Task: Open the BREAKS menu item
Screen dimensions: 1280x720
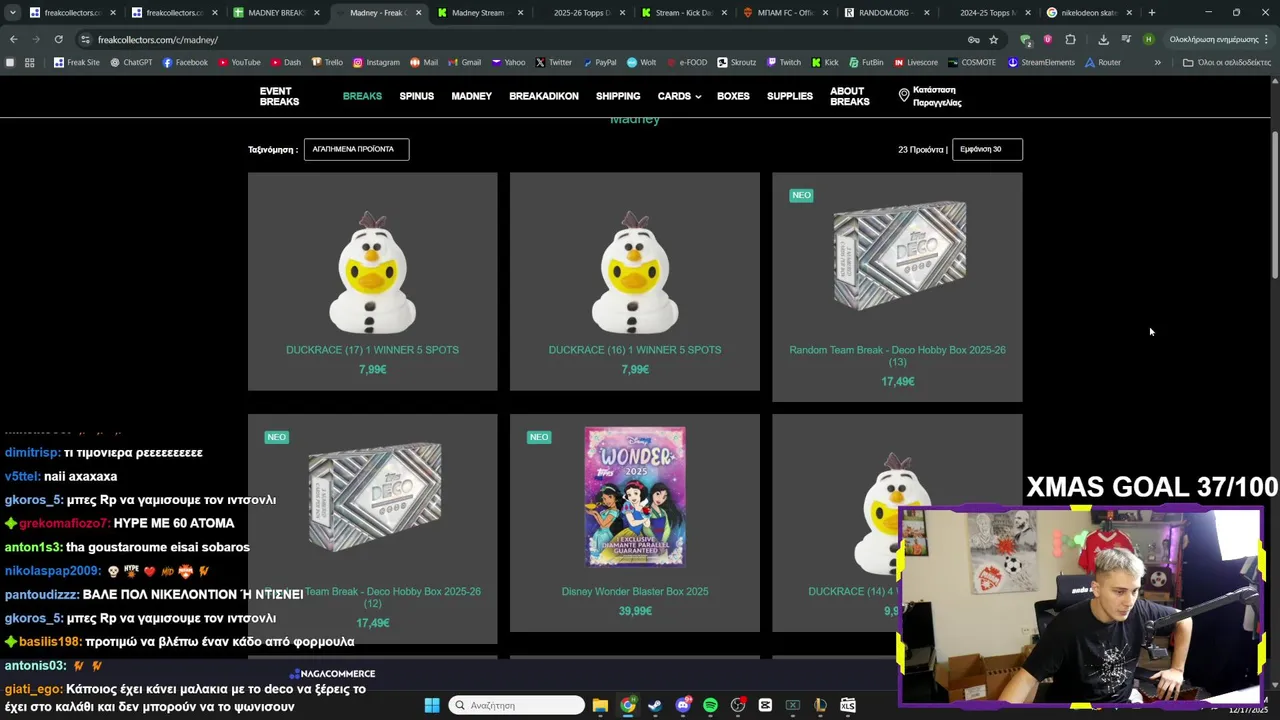Action: 362,96
